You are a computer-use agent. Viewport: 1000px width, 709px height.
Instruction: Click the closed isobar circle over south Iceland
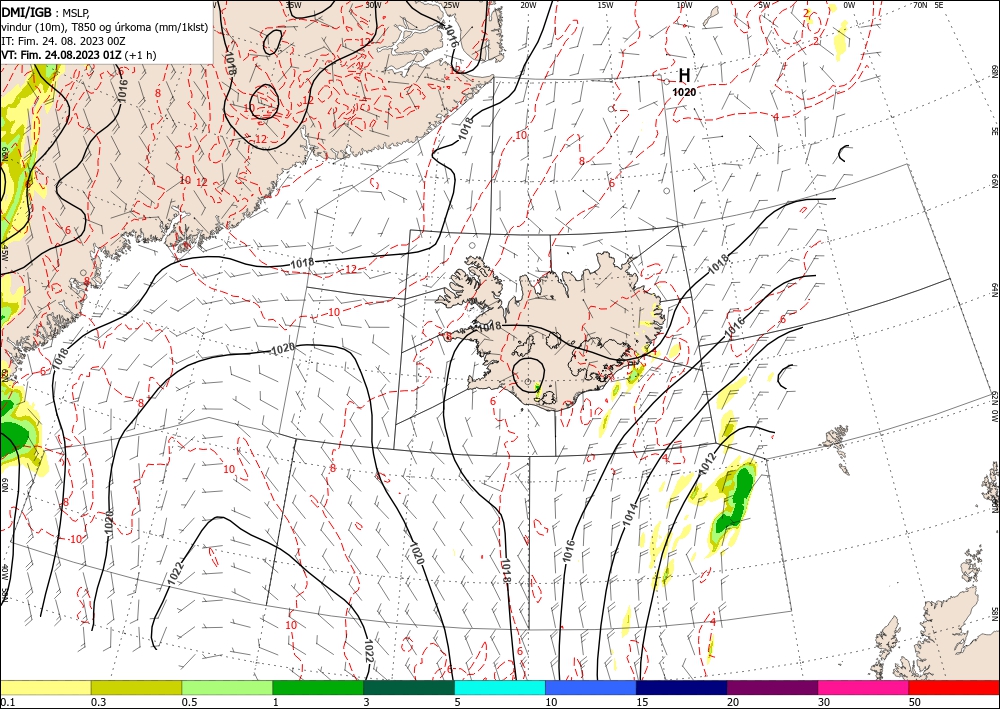pyautogui.click(x=529, y=375)
